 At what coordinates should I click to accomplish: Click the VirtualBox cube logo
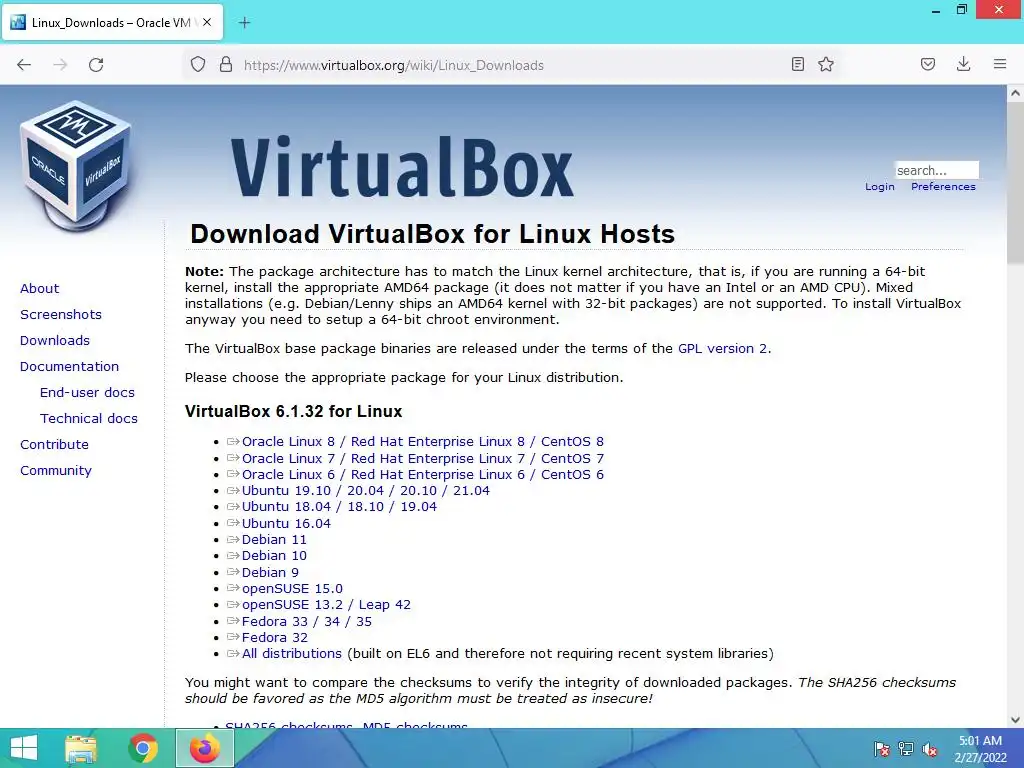coord(75,167)
